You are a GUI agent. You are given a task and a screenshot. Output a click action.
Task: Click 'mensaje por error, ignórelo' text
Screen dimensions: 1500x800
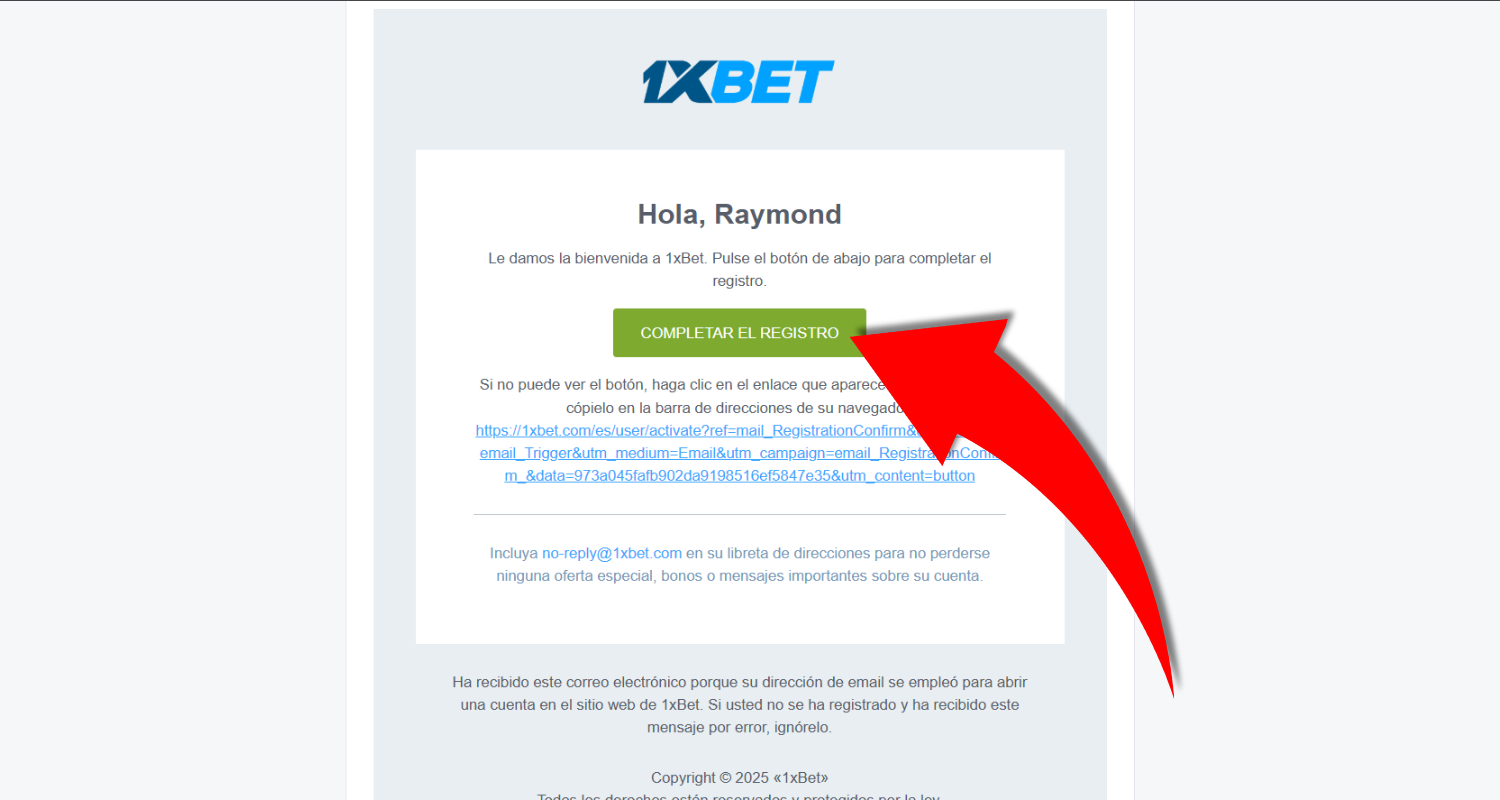pyautogui.click(x=739, y=728)
